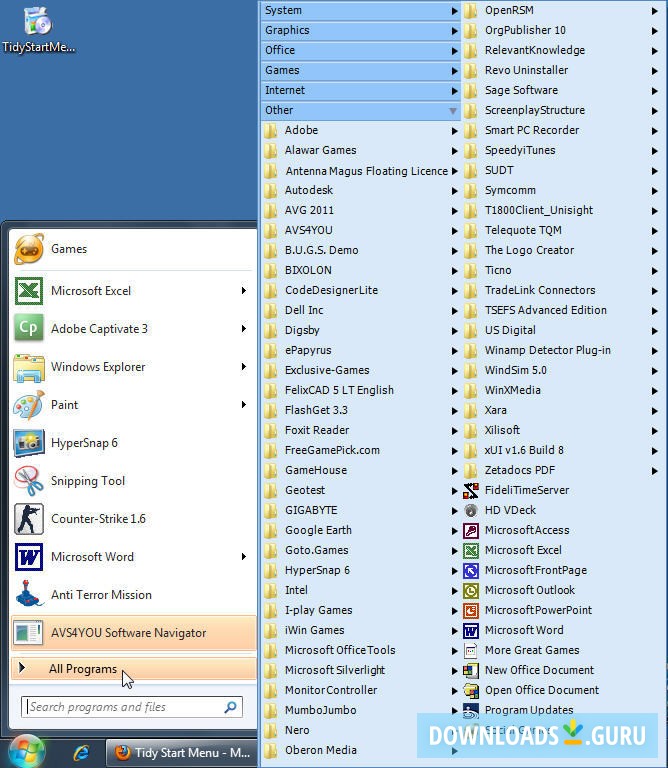This screenshot has width=668, height=768.
Task: Open WinXMedia folder
Action: click(561, 390)
